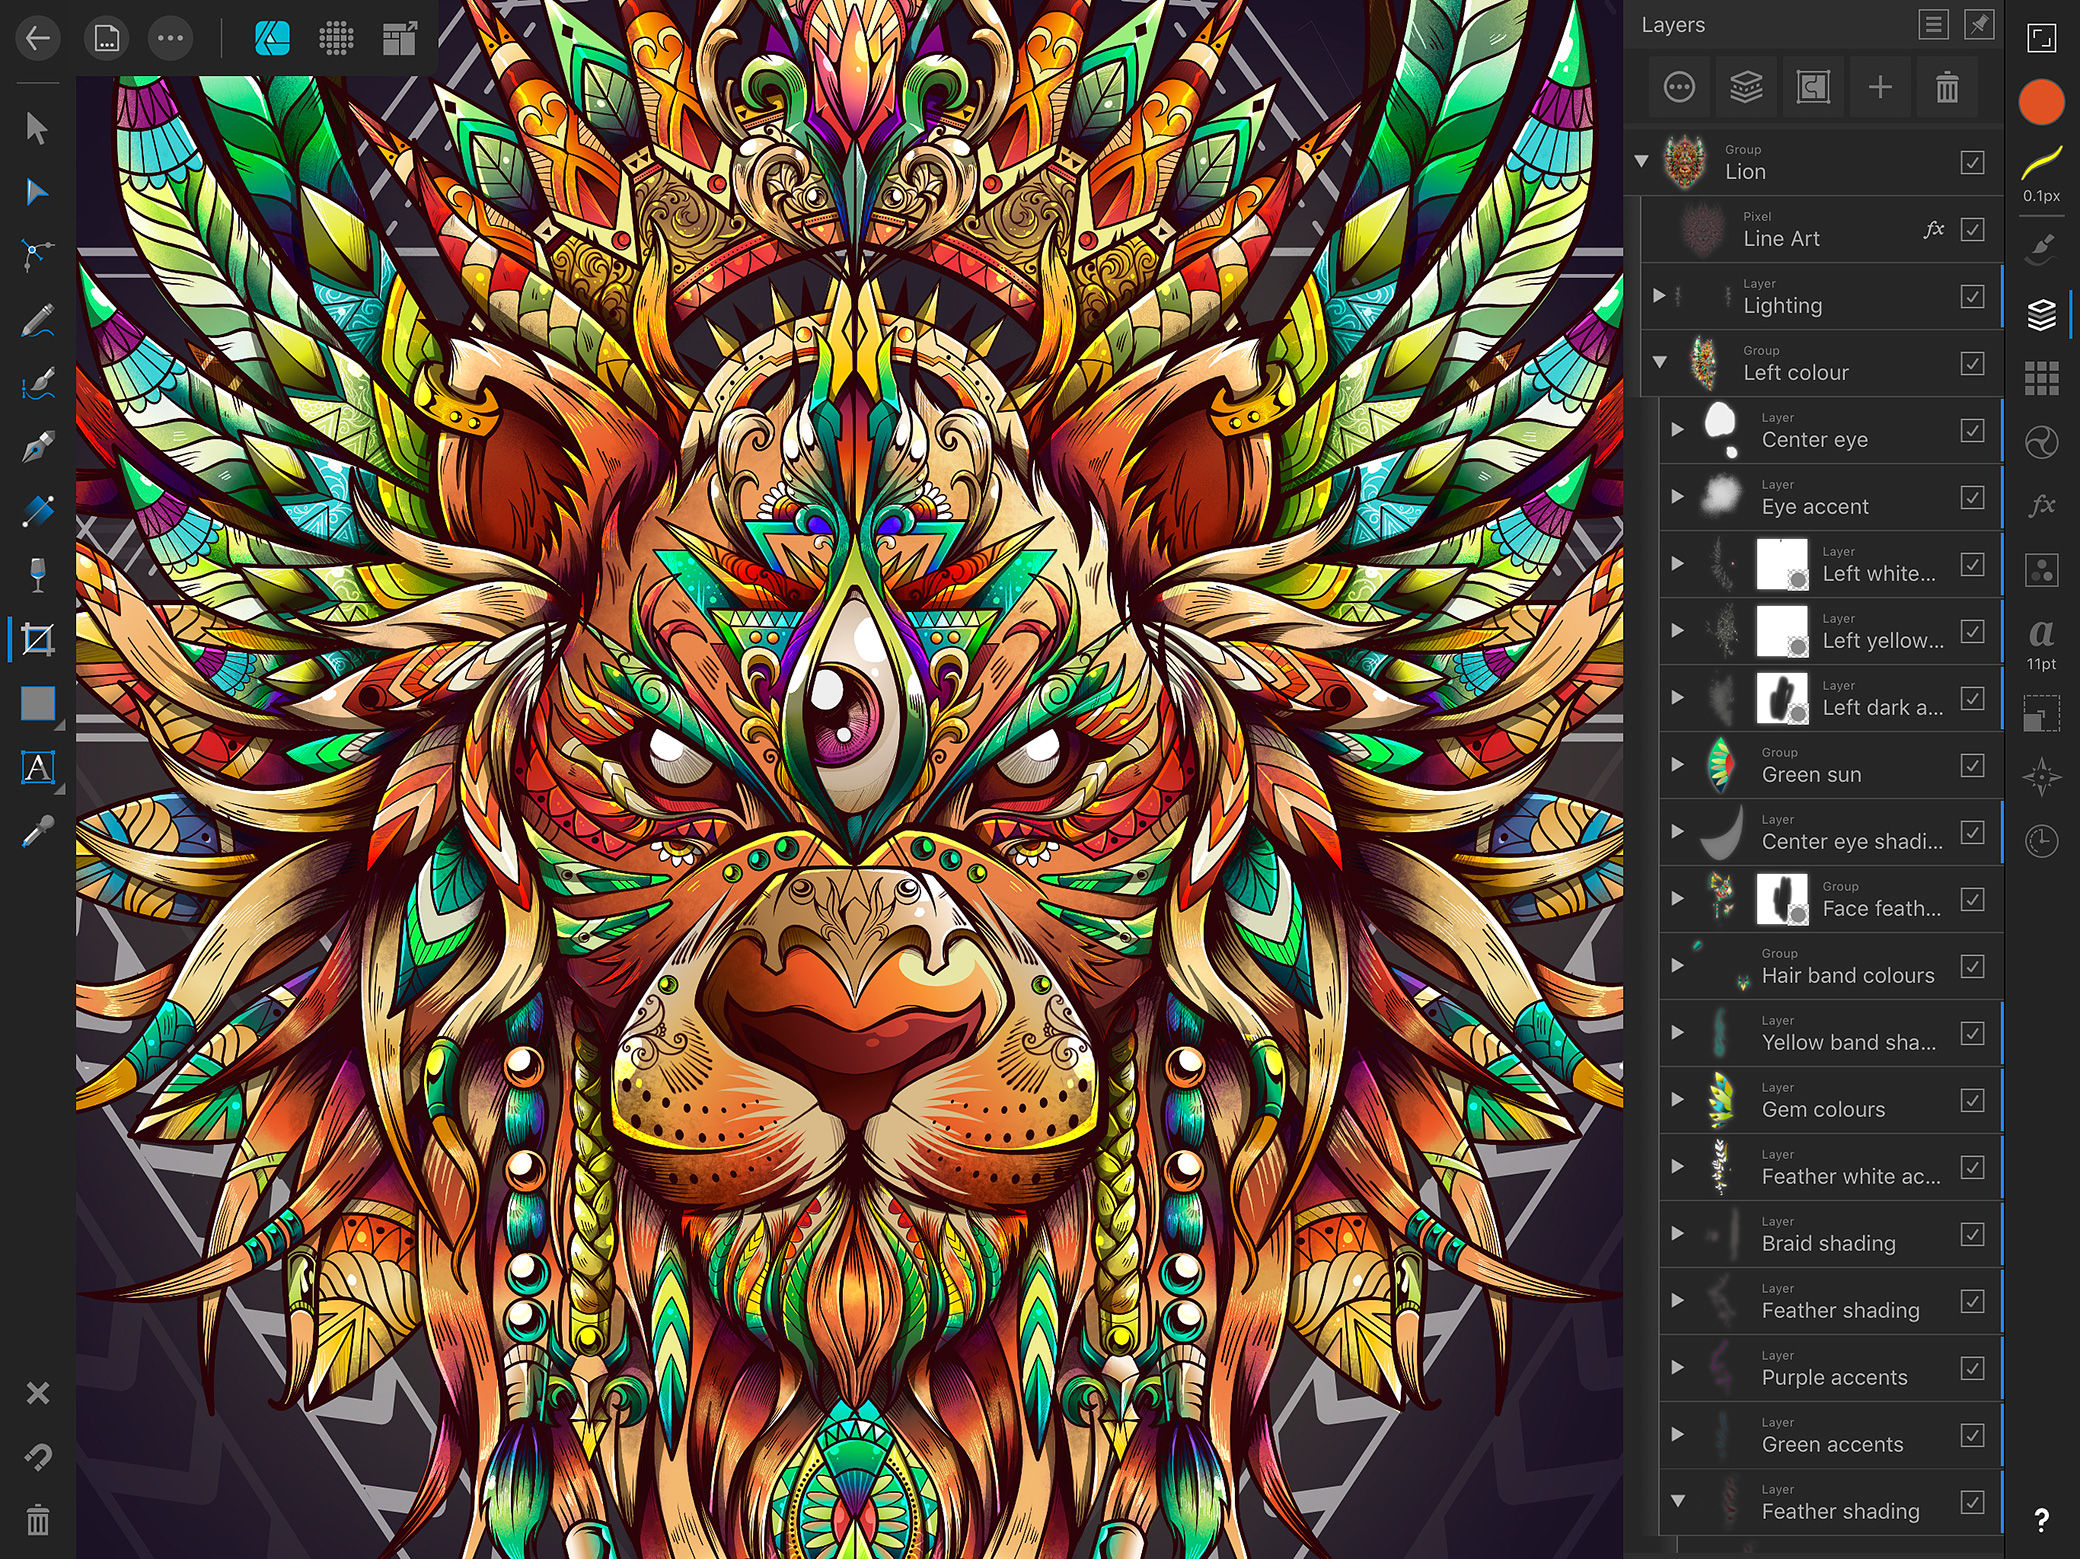Select the Move tool in the left toolbar
Screen dimensions: 2080x1559
click(x=37, y=128)
